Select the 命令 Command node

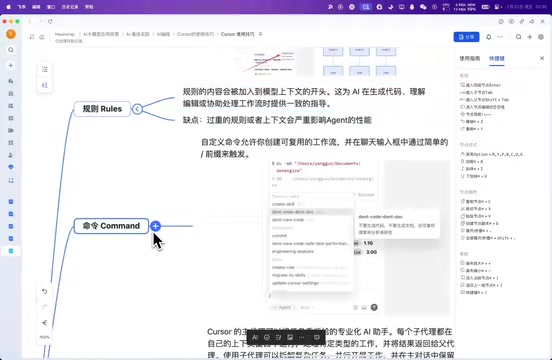(111, 226)
